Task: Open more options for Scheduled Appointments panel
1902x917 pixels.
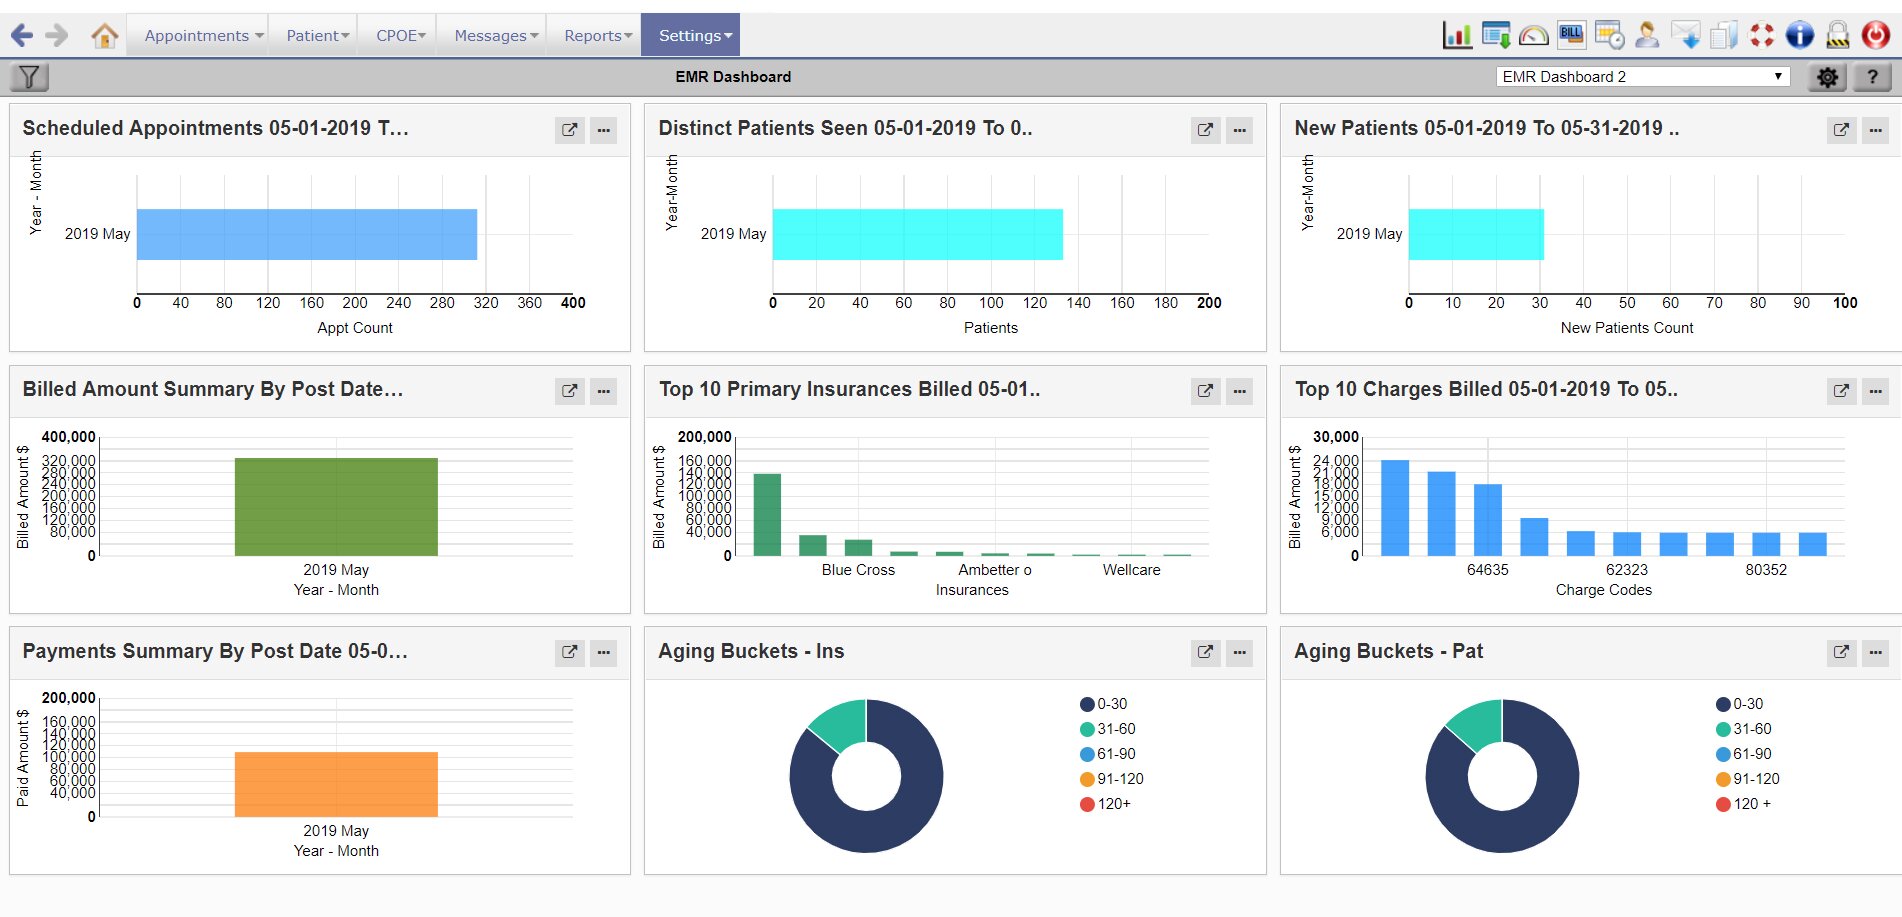Action: [603, 130]
